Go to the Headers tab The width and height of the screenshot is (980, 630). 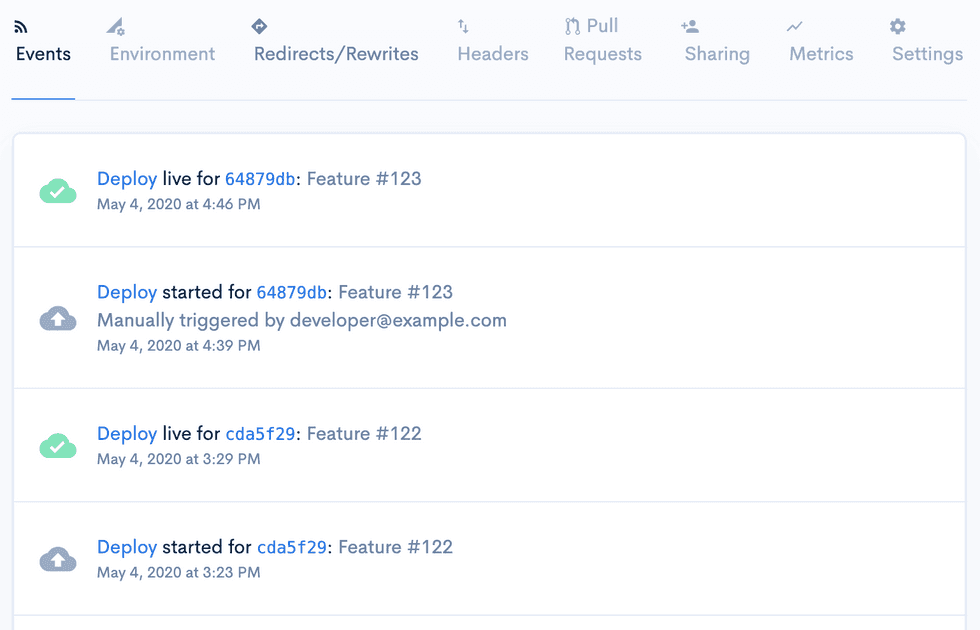pyautogui.click(x=492, y=54)
